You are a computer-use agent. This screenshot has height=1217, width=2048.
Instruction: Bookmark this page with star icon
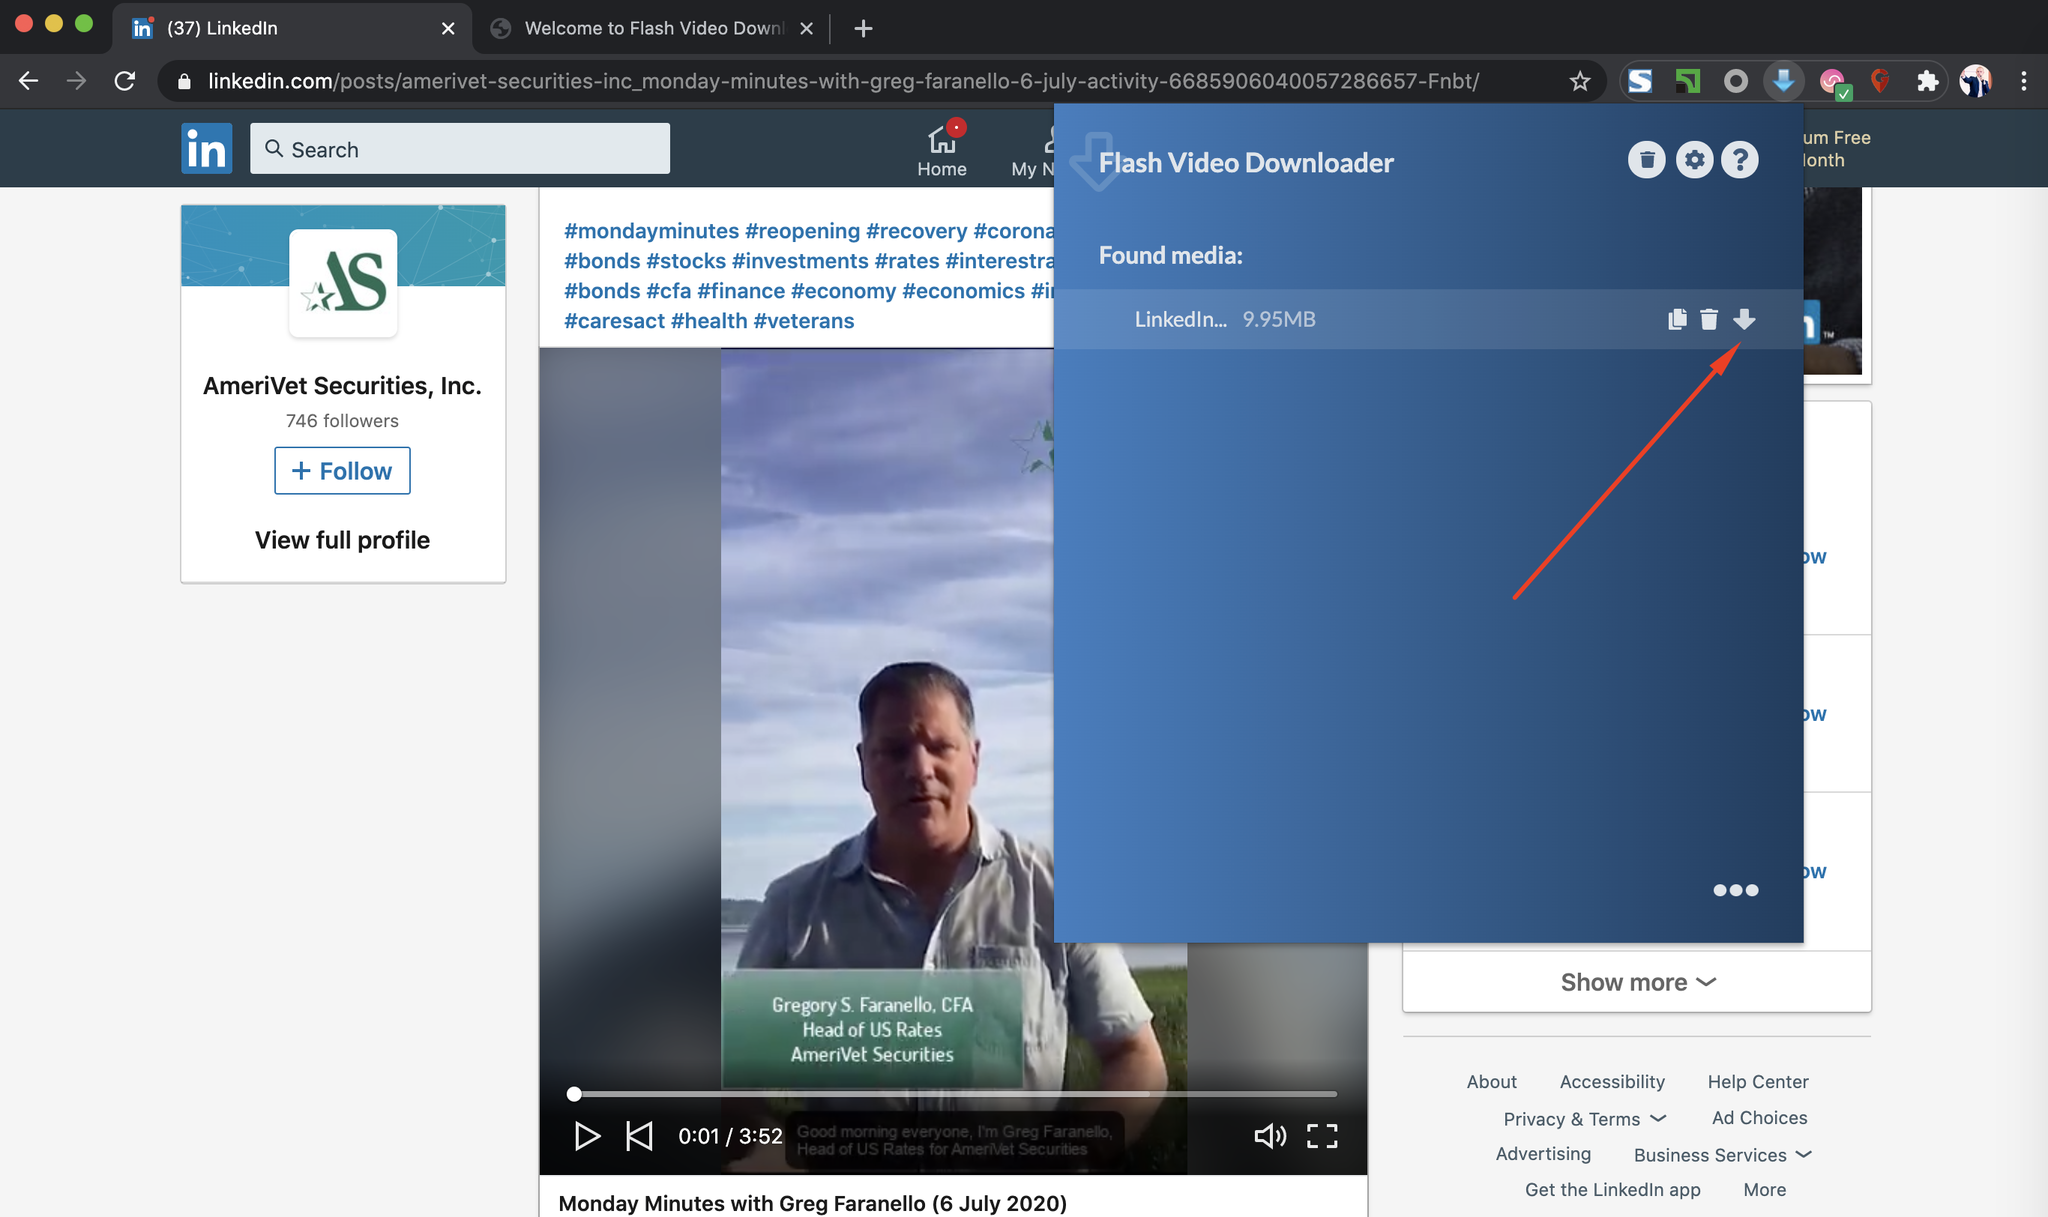pyautogui.click(x=1580, y=81)
